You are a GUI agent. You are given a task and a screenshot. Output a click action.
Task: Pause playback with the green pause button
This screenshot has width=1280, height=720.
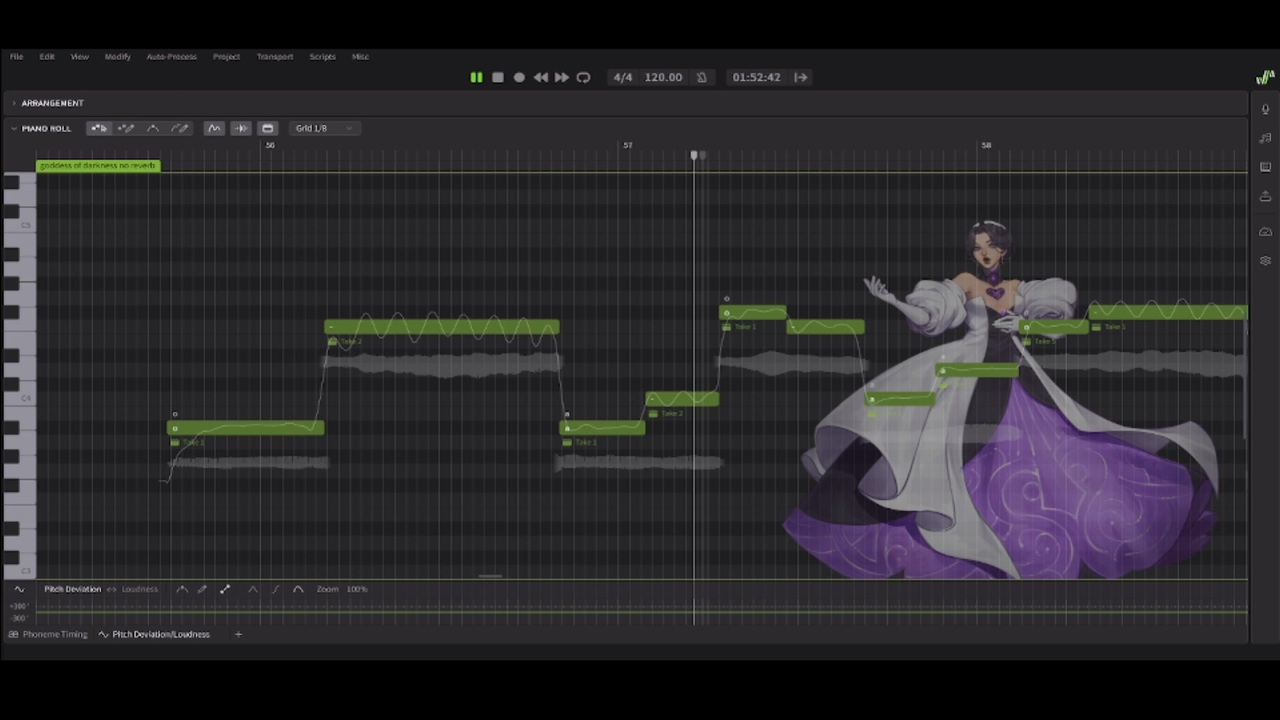[x=476, y=77]
